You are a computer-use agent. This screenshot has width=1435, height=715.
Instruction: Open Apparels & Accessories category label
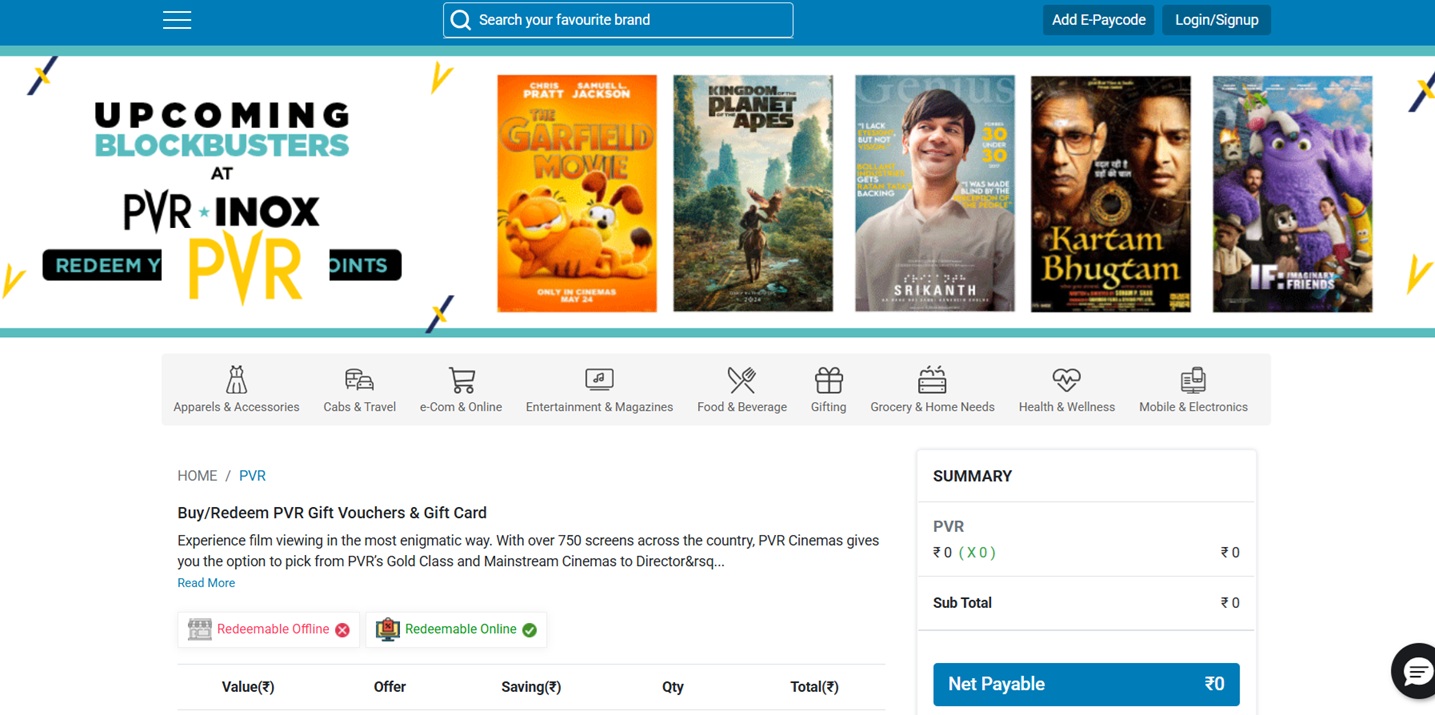(236, 407)
